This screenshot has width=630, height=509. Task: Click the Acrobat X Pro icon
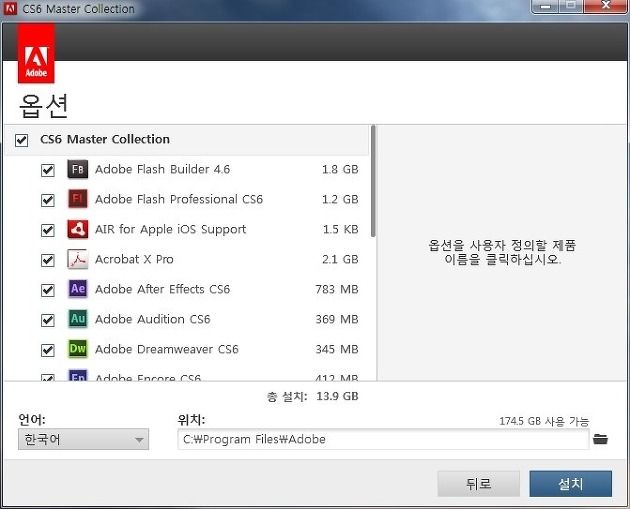(78, 259)
